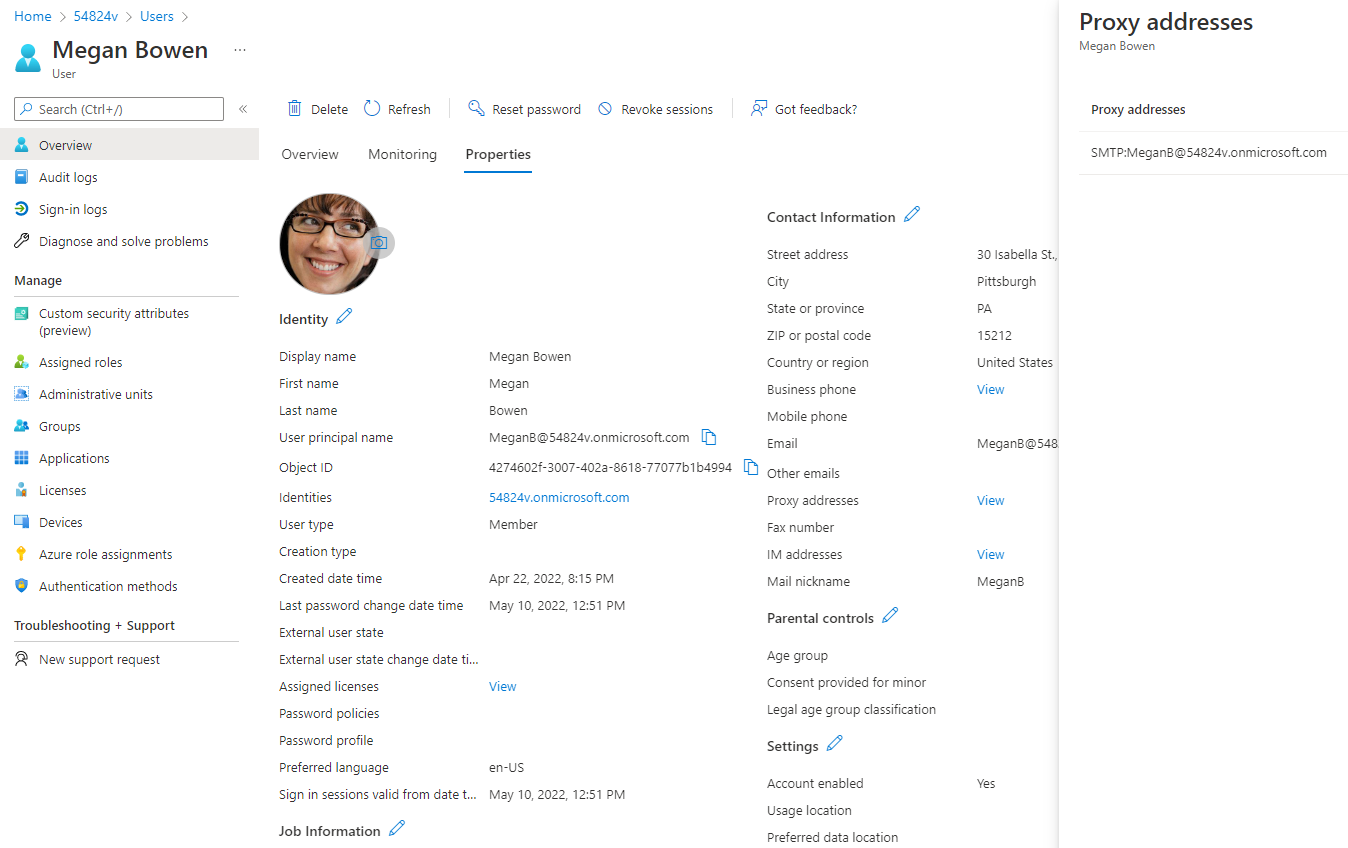Screen dimensions: 1348x848
Task: Click the camera icon on profile photo
Action: 379,243
